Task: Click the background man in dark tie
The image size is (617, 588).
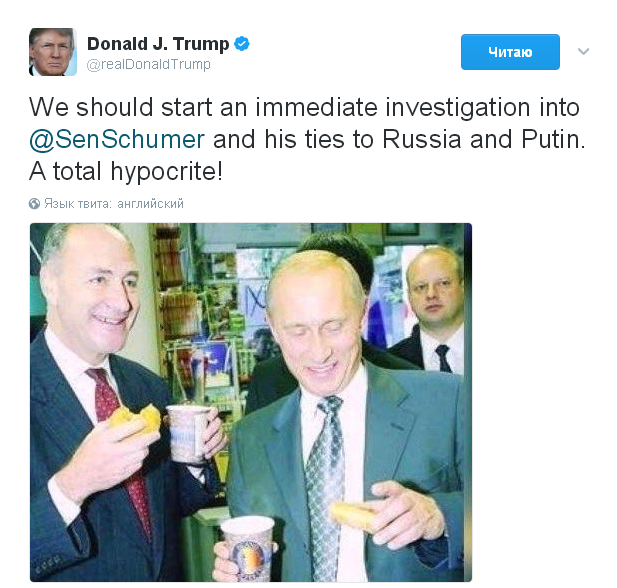Action: 431,309
